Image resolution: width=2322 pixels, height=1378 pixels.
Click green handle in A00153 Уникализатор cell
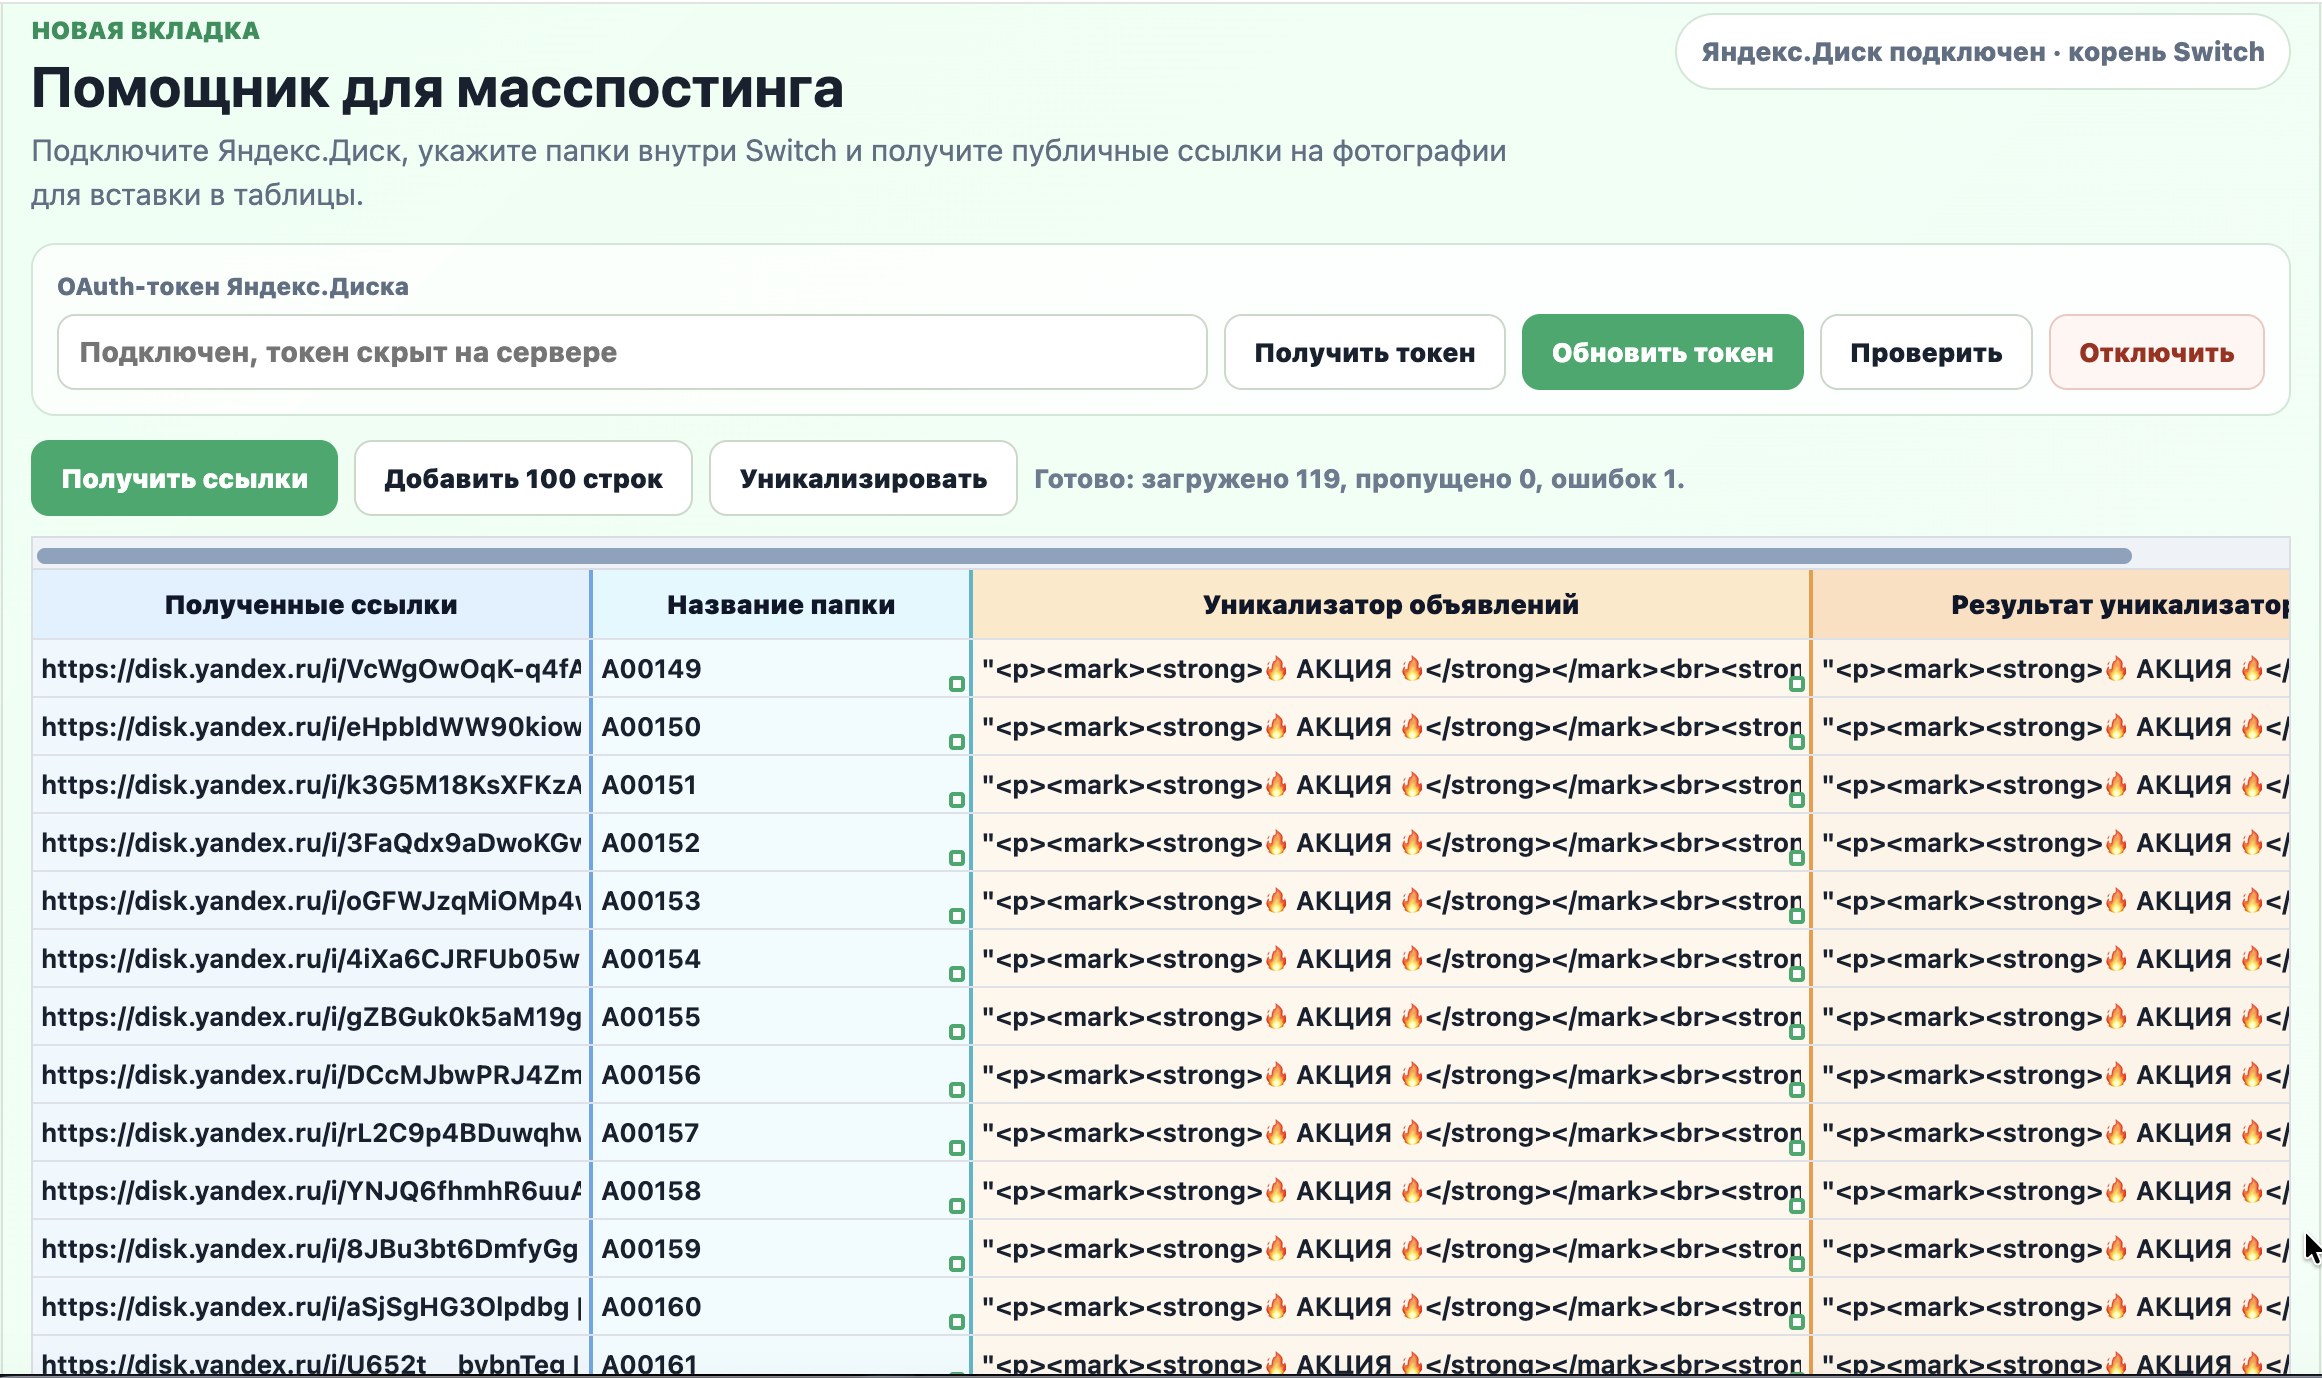coord(1797,916)
